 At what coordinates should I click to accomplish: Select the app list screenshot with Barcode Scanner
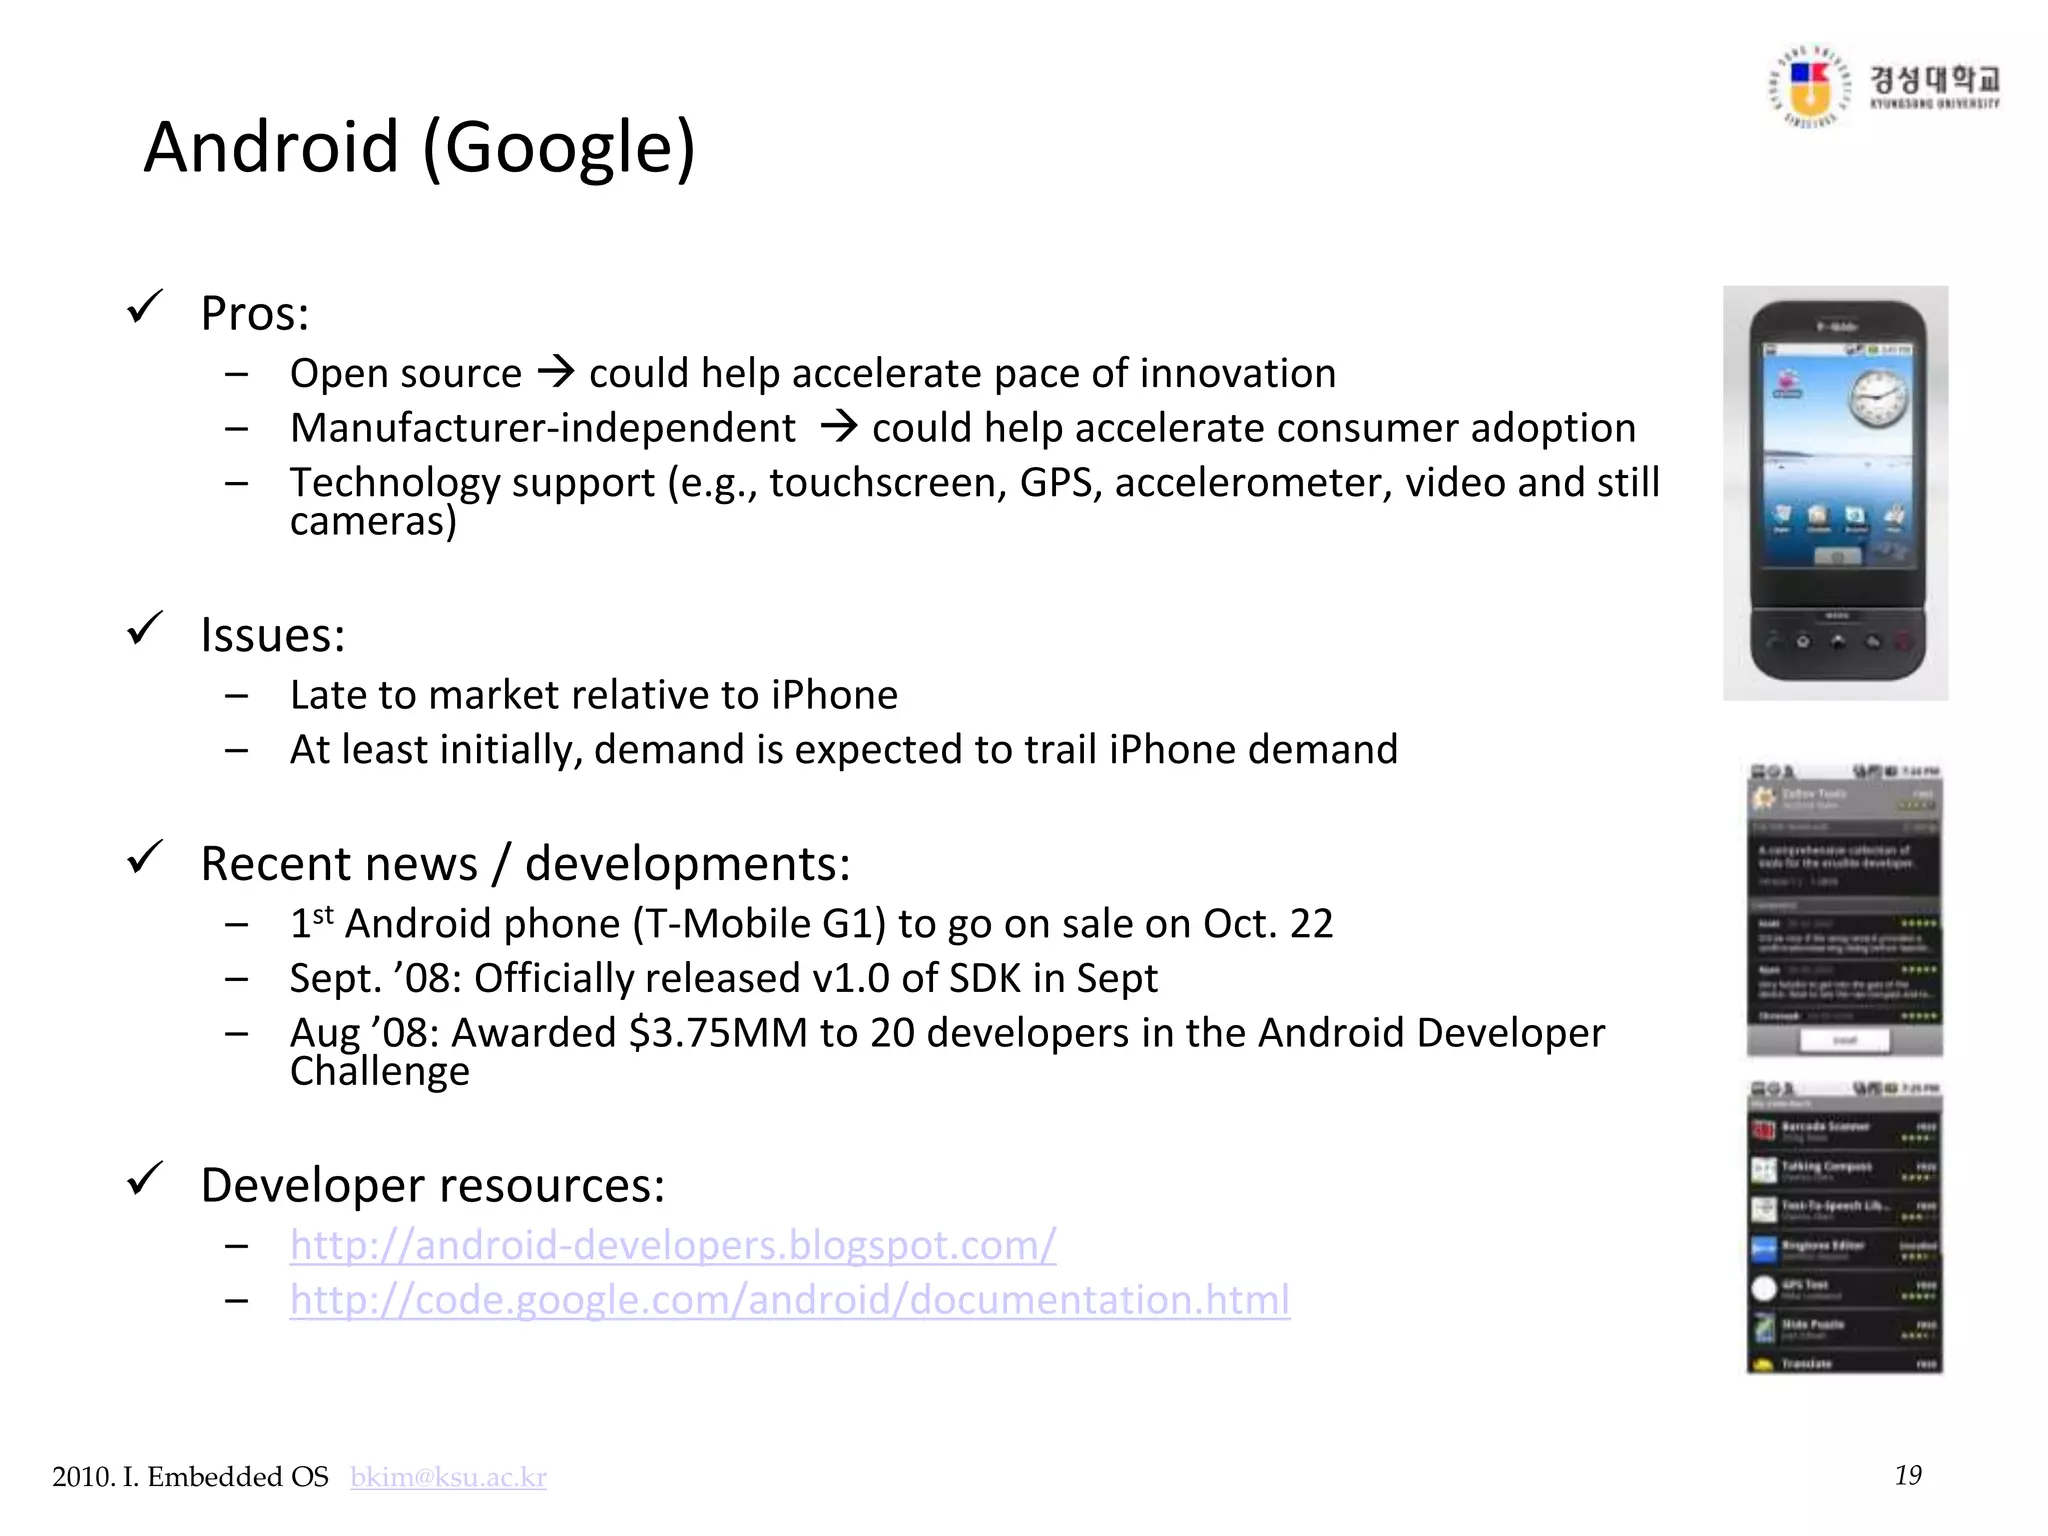[1844, 1227]
